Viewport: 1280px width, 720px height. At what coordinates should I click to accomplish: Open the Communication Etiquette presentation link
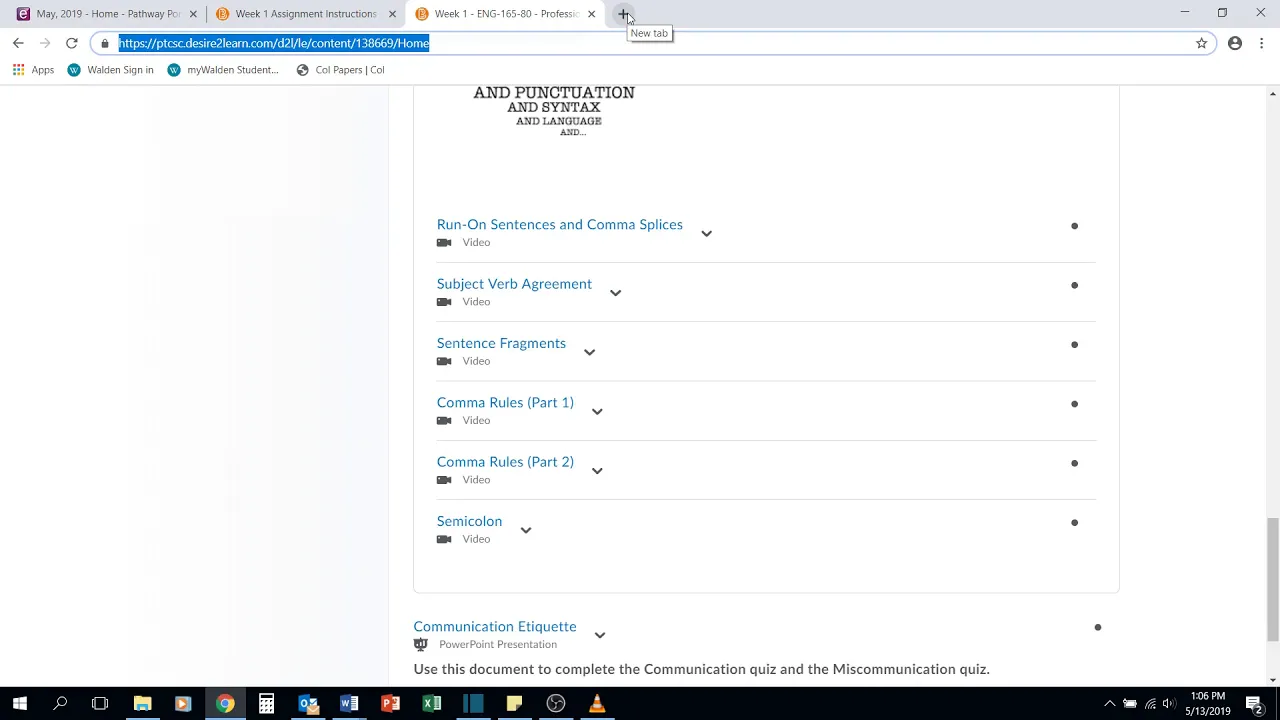pyautogui.click(x=495, y=626)
